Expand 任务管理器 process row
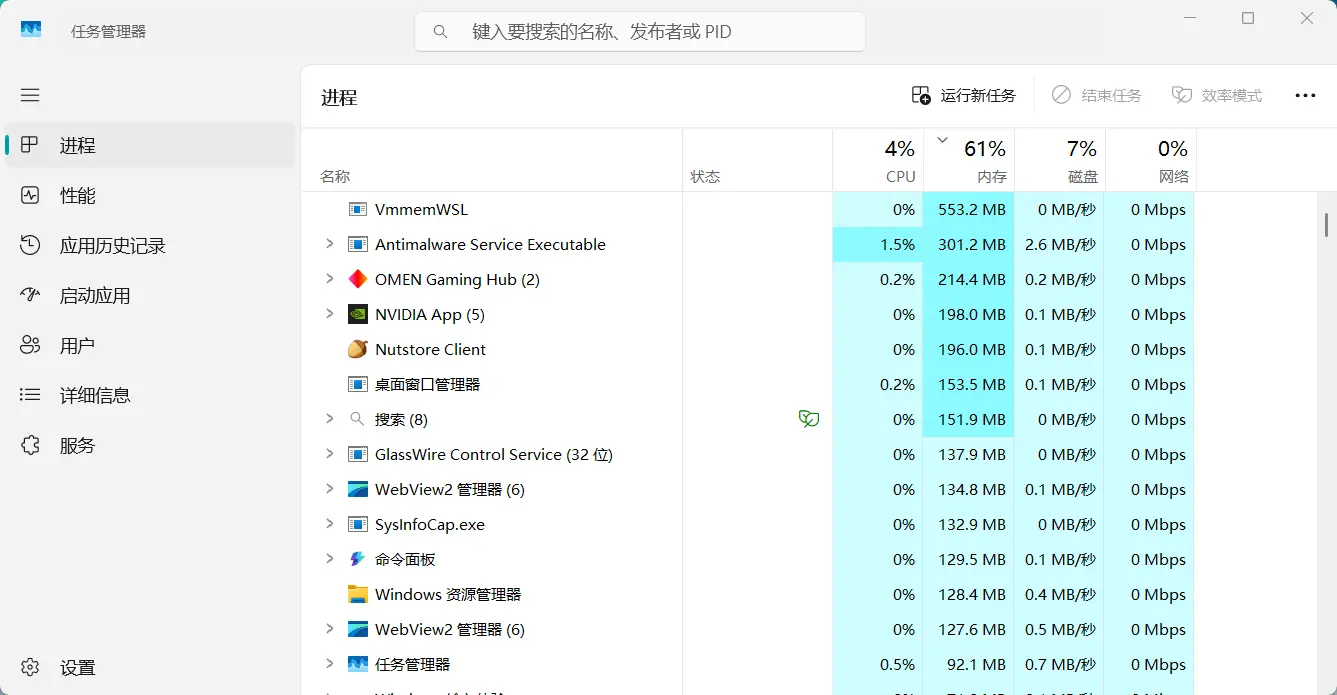The image size is (1337, 695). [330, 664]
